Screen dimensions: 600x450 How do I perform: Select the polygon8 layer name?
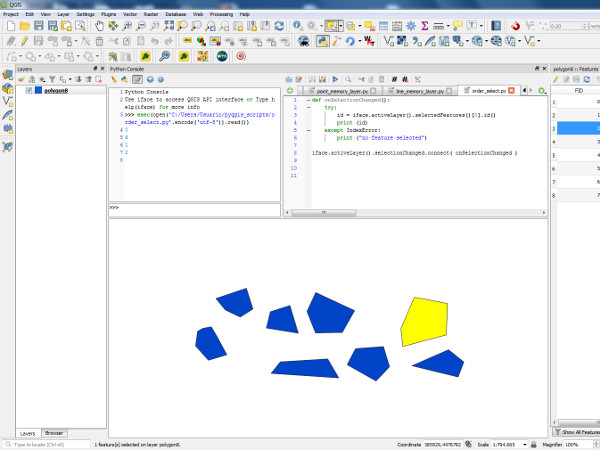click(x=56, y=90)
